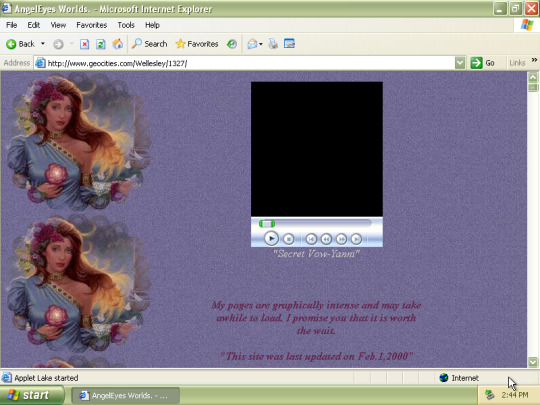Expand the address bar dropdown
Screen dimensions: 540x405
click(x=460, y=63)
